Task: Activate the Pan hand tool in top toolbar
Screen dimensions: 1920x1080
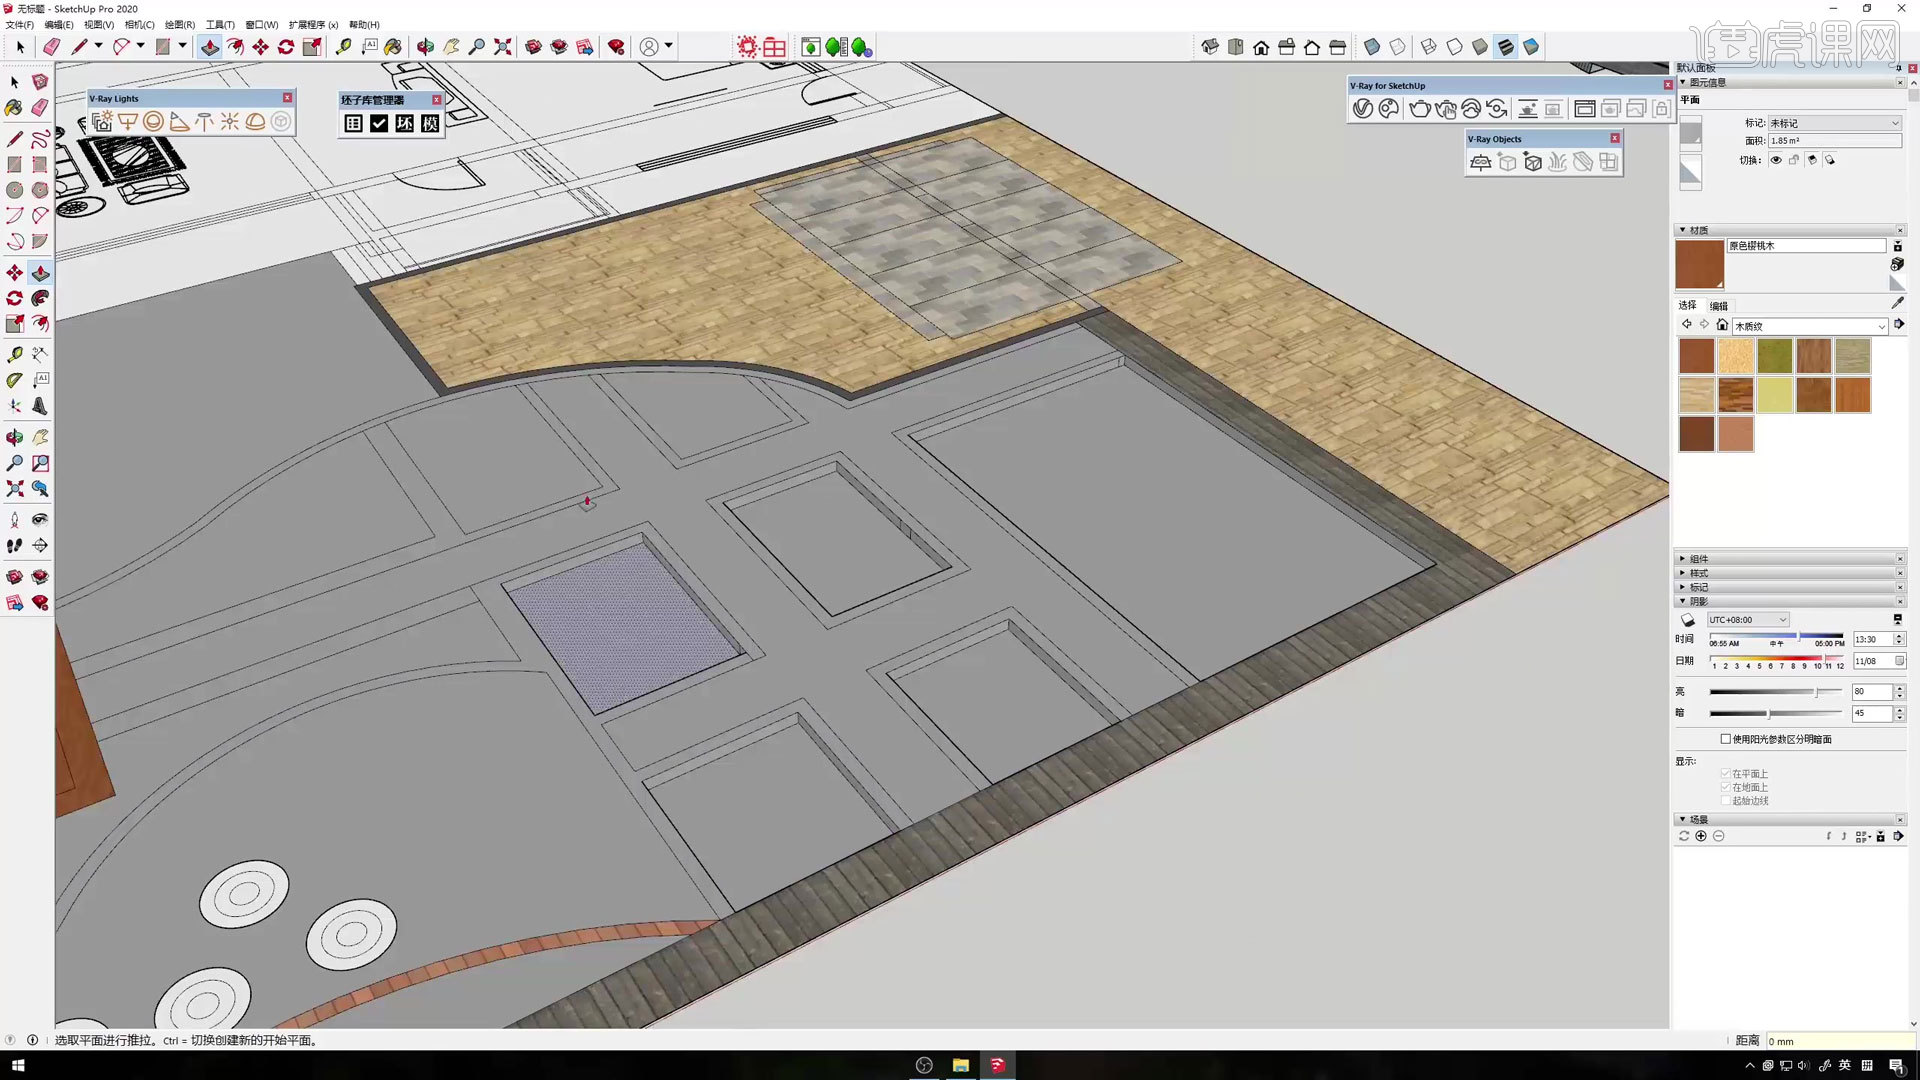Action: 452,47
